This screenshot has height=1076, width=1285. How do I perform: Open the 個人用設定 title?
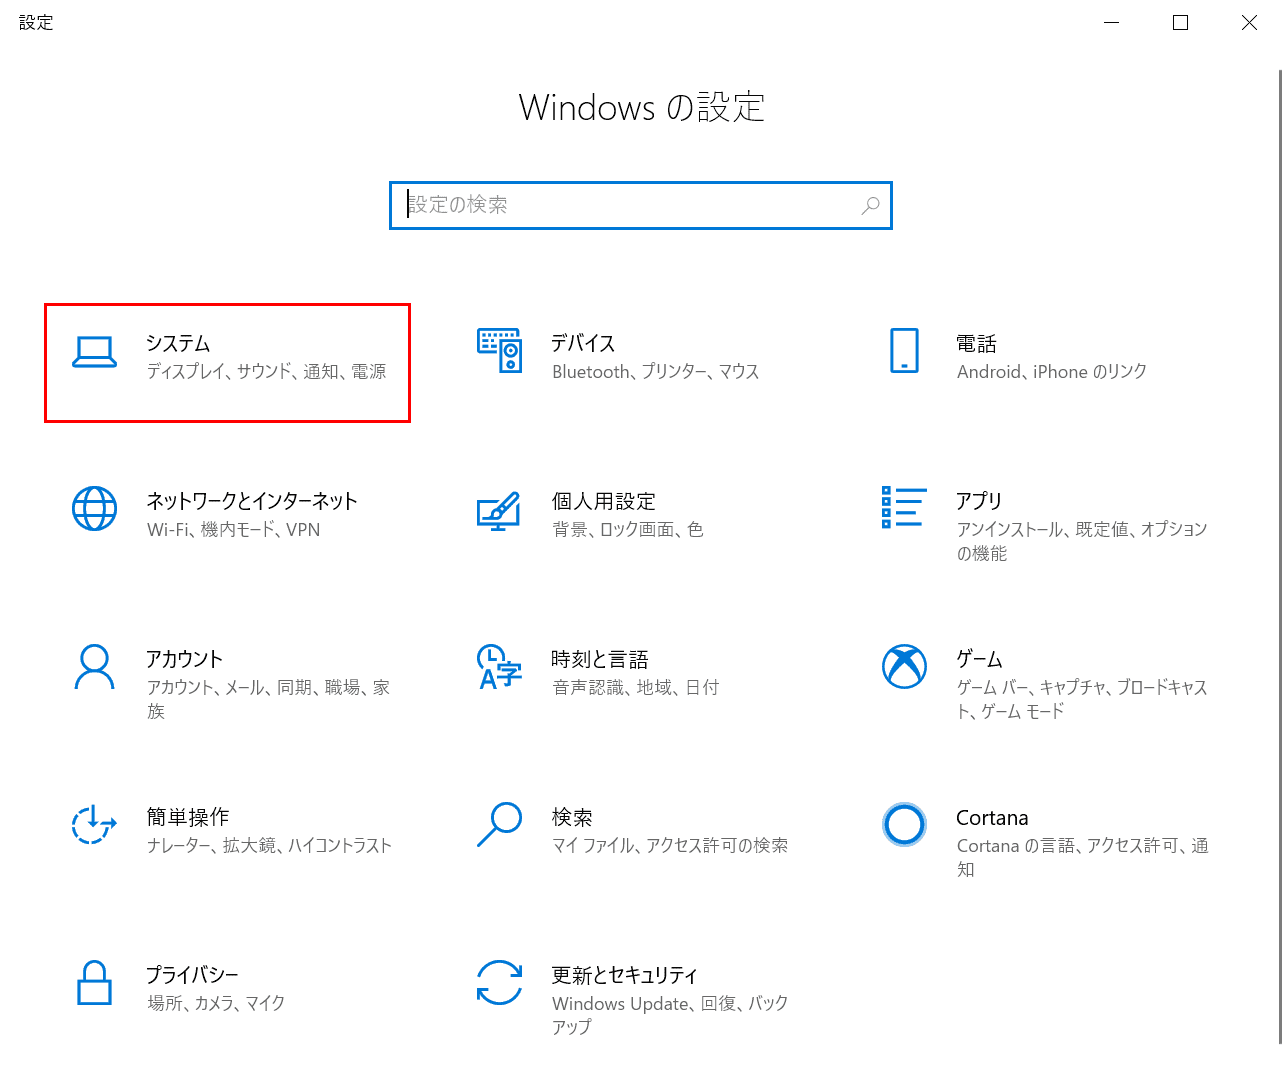(603, 501)
